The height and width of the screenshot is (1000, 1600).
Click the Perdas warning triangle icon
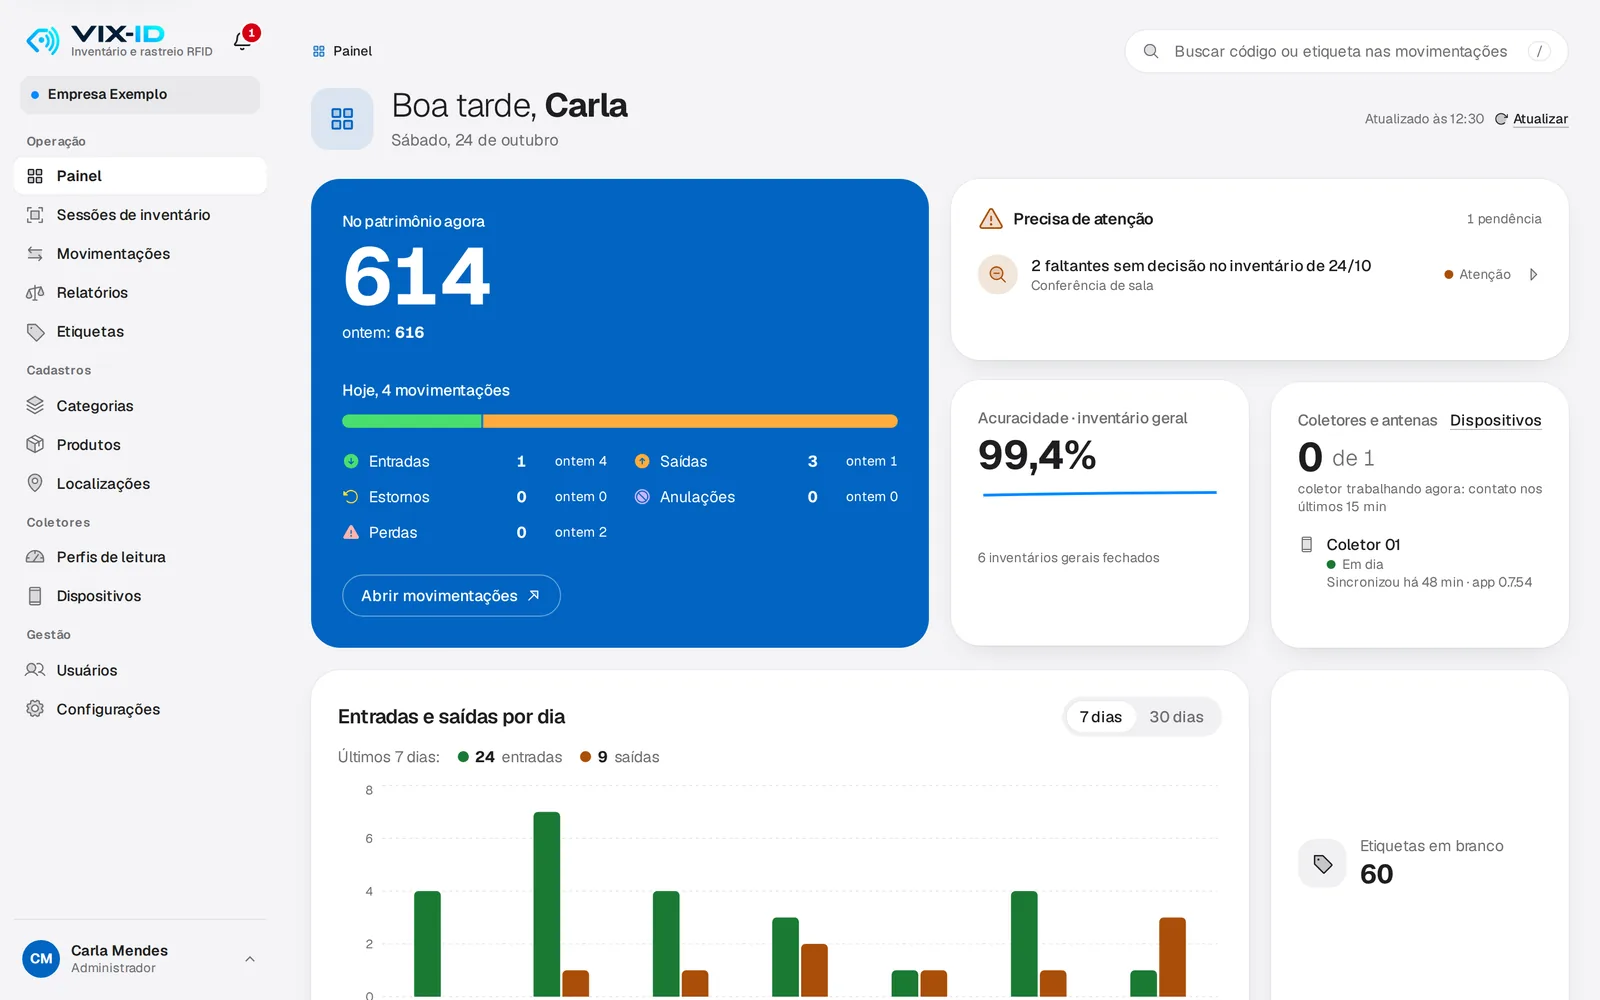coord(351,532)
